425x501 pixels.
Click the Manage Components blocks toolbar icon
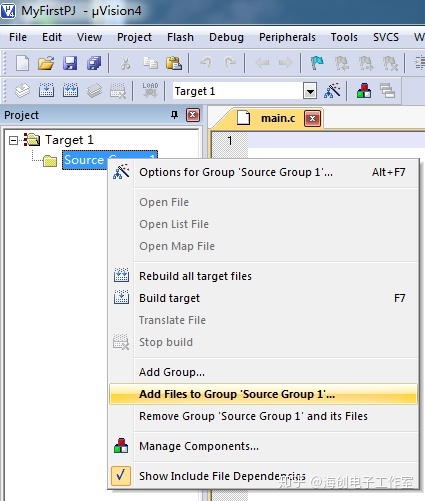[364, 90]
